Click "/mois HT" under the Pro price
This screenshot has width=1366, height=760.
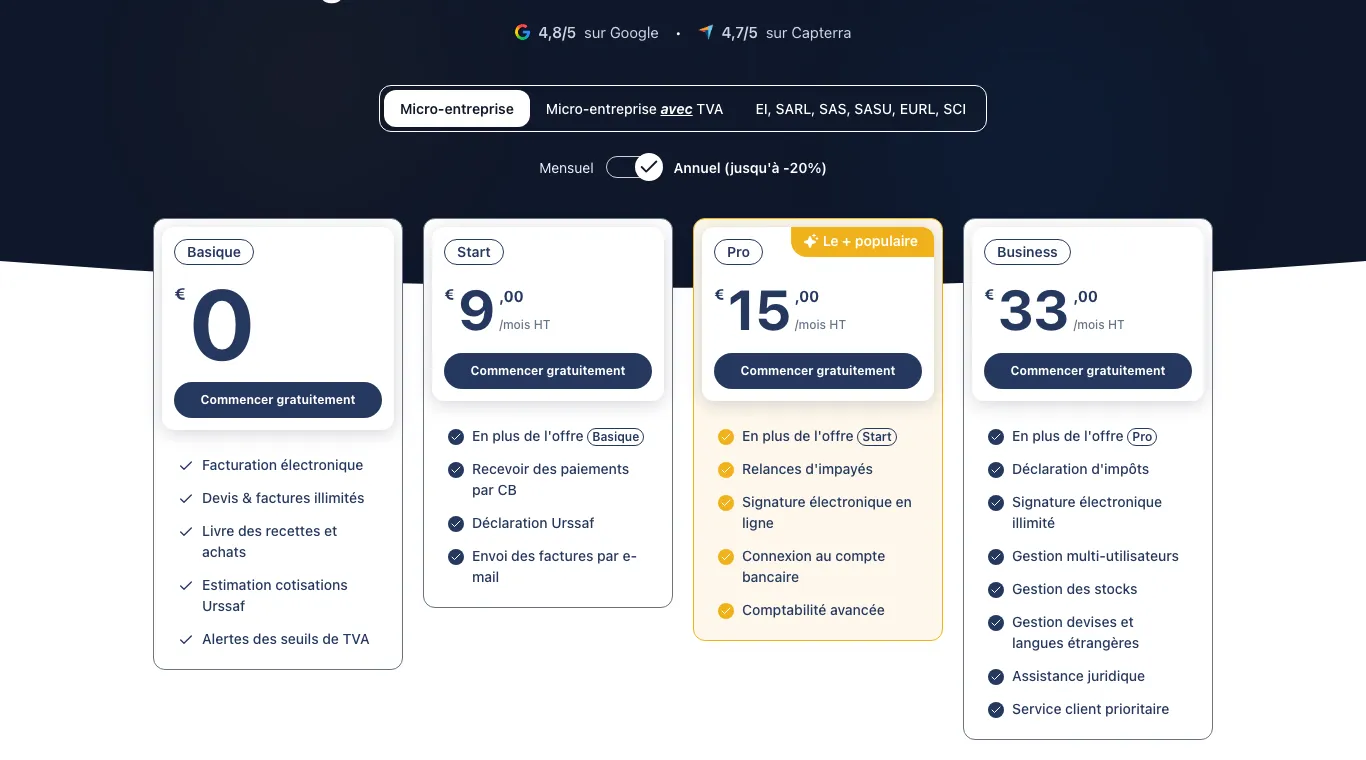click(820, 325)
